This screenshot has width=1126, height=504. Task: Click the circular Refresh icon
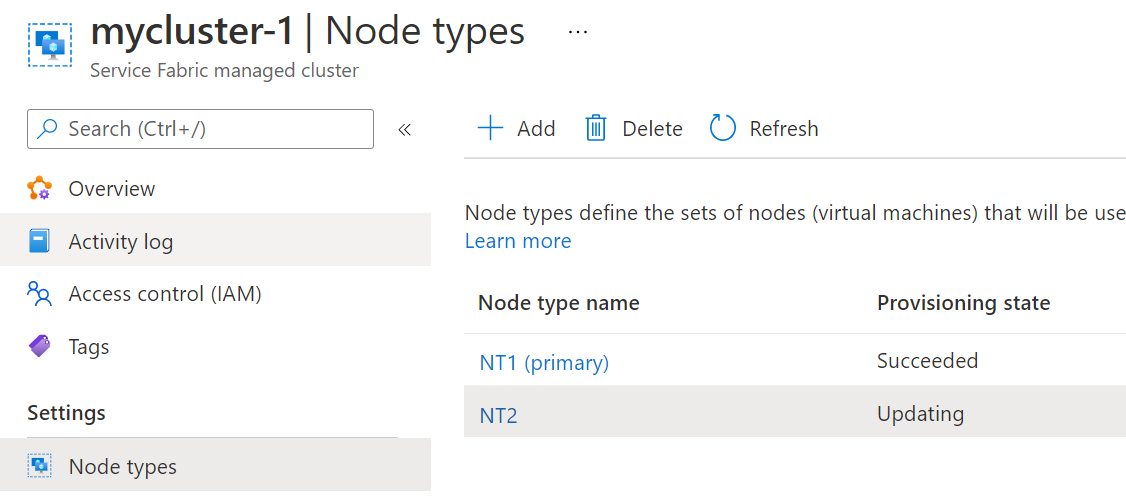tap(722, 128)
